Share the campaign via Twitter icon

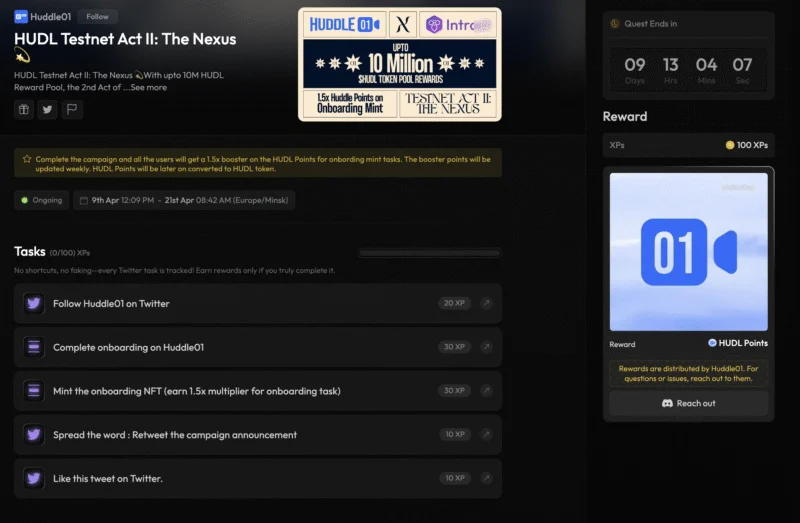coord(47,109)
